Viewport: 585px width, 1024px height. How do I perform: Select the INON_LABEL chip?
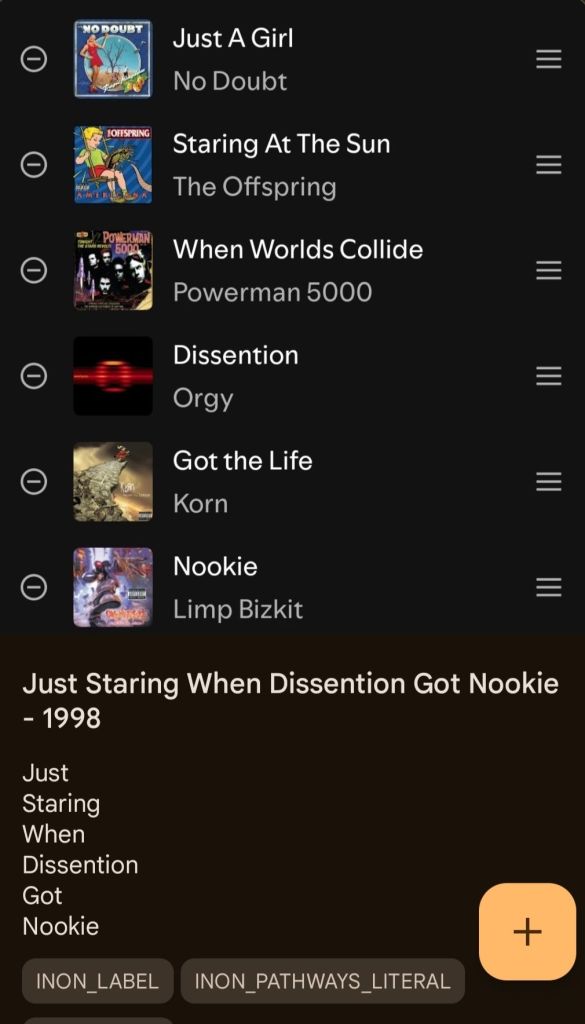click(x=97, y=981)
